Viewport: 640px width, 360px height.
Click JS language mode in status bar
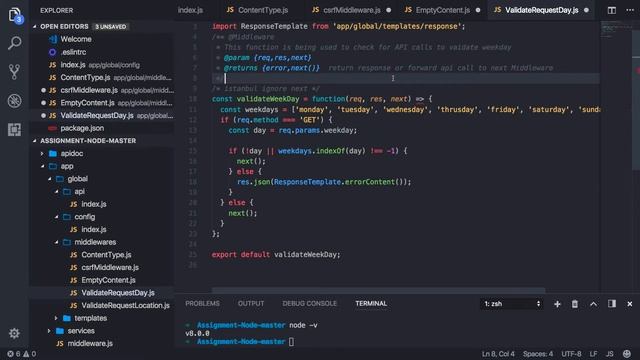pyautogui.click(x=610, y=354)
